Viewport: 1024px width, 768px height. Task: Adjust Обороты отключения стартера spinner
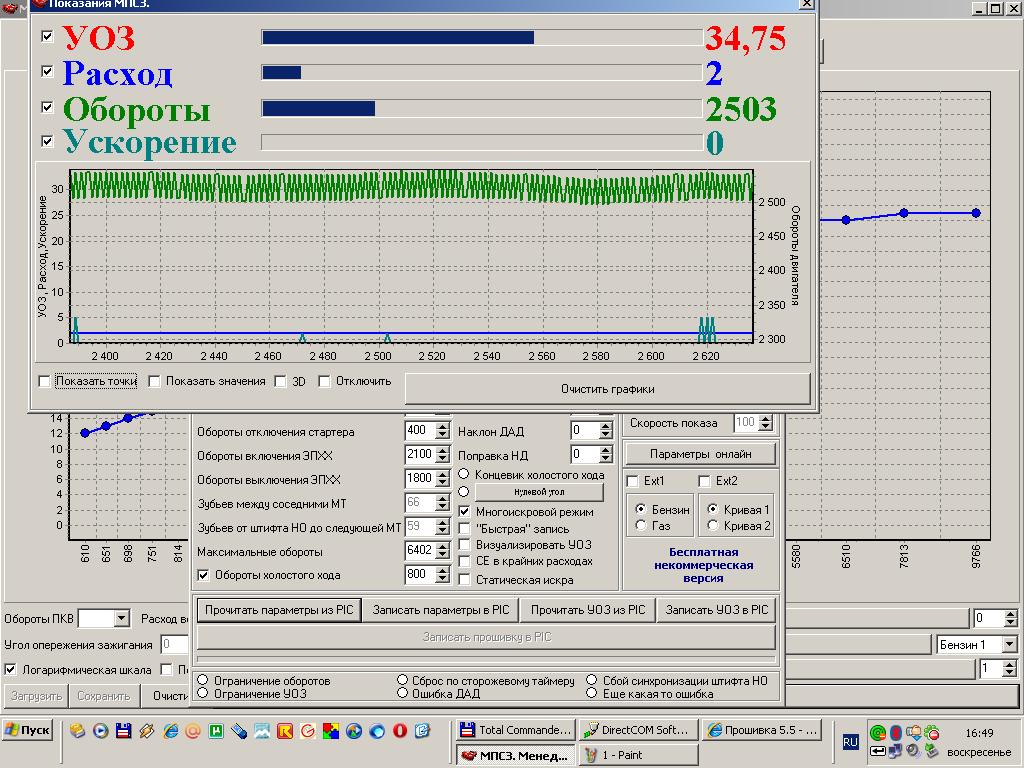443,430
